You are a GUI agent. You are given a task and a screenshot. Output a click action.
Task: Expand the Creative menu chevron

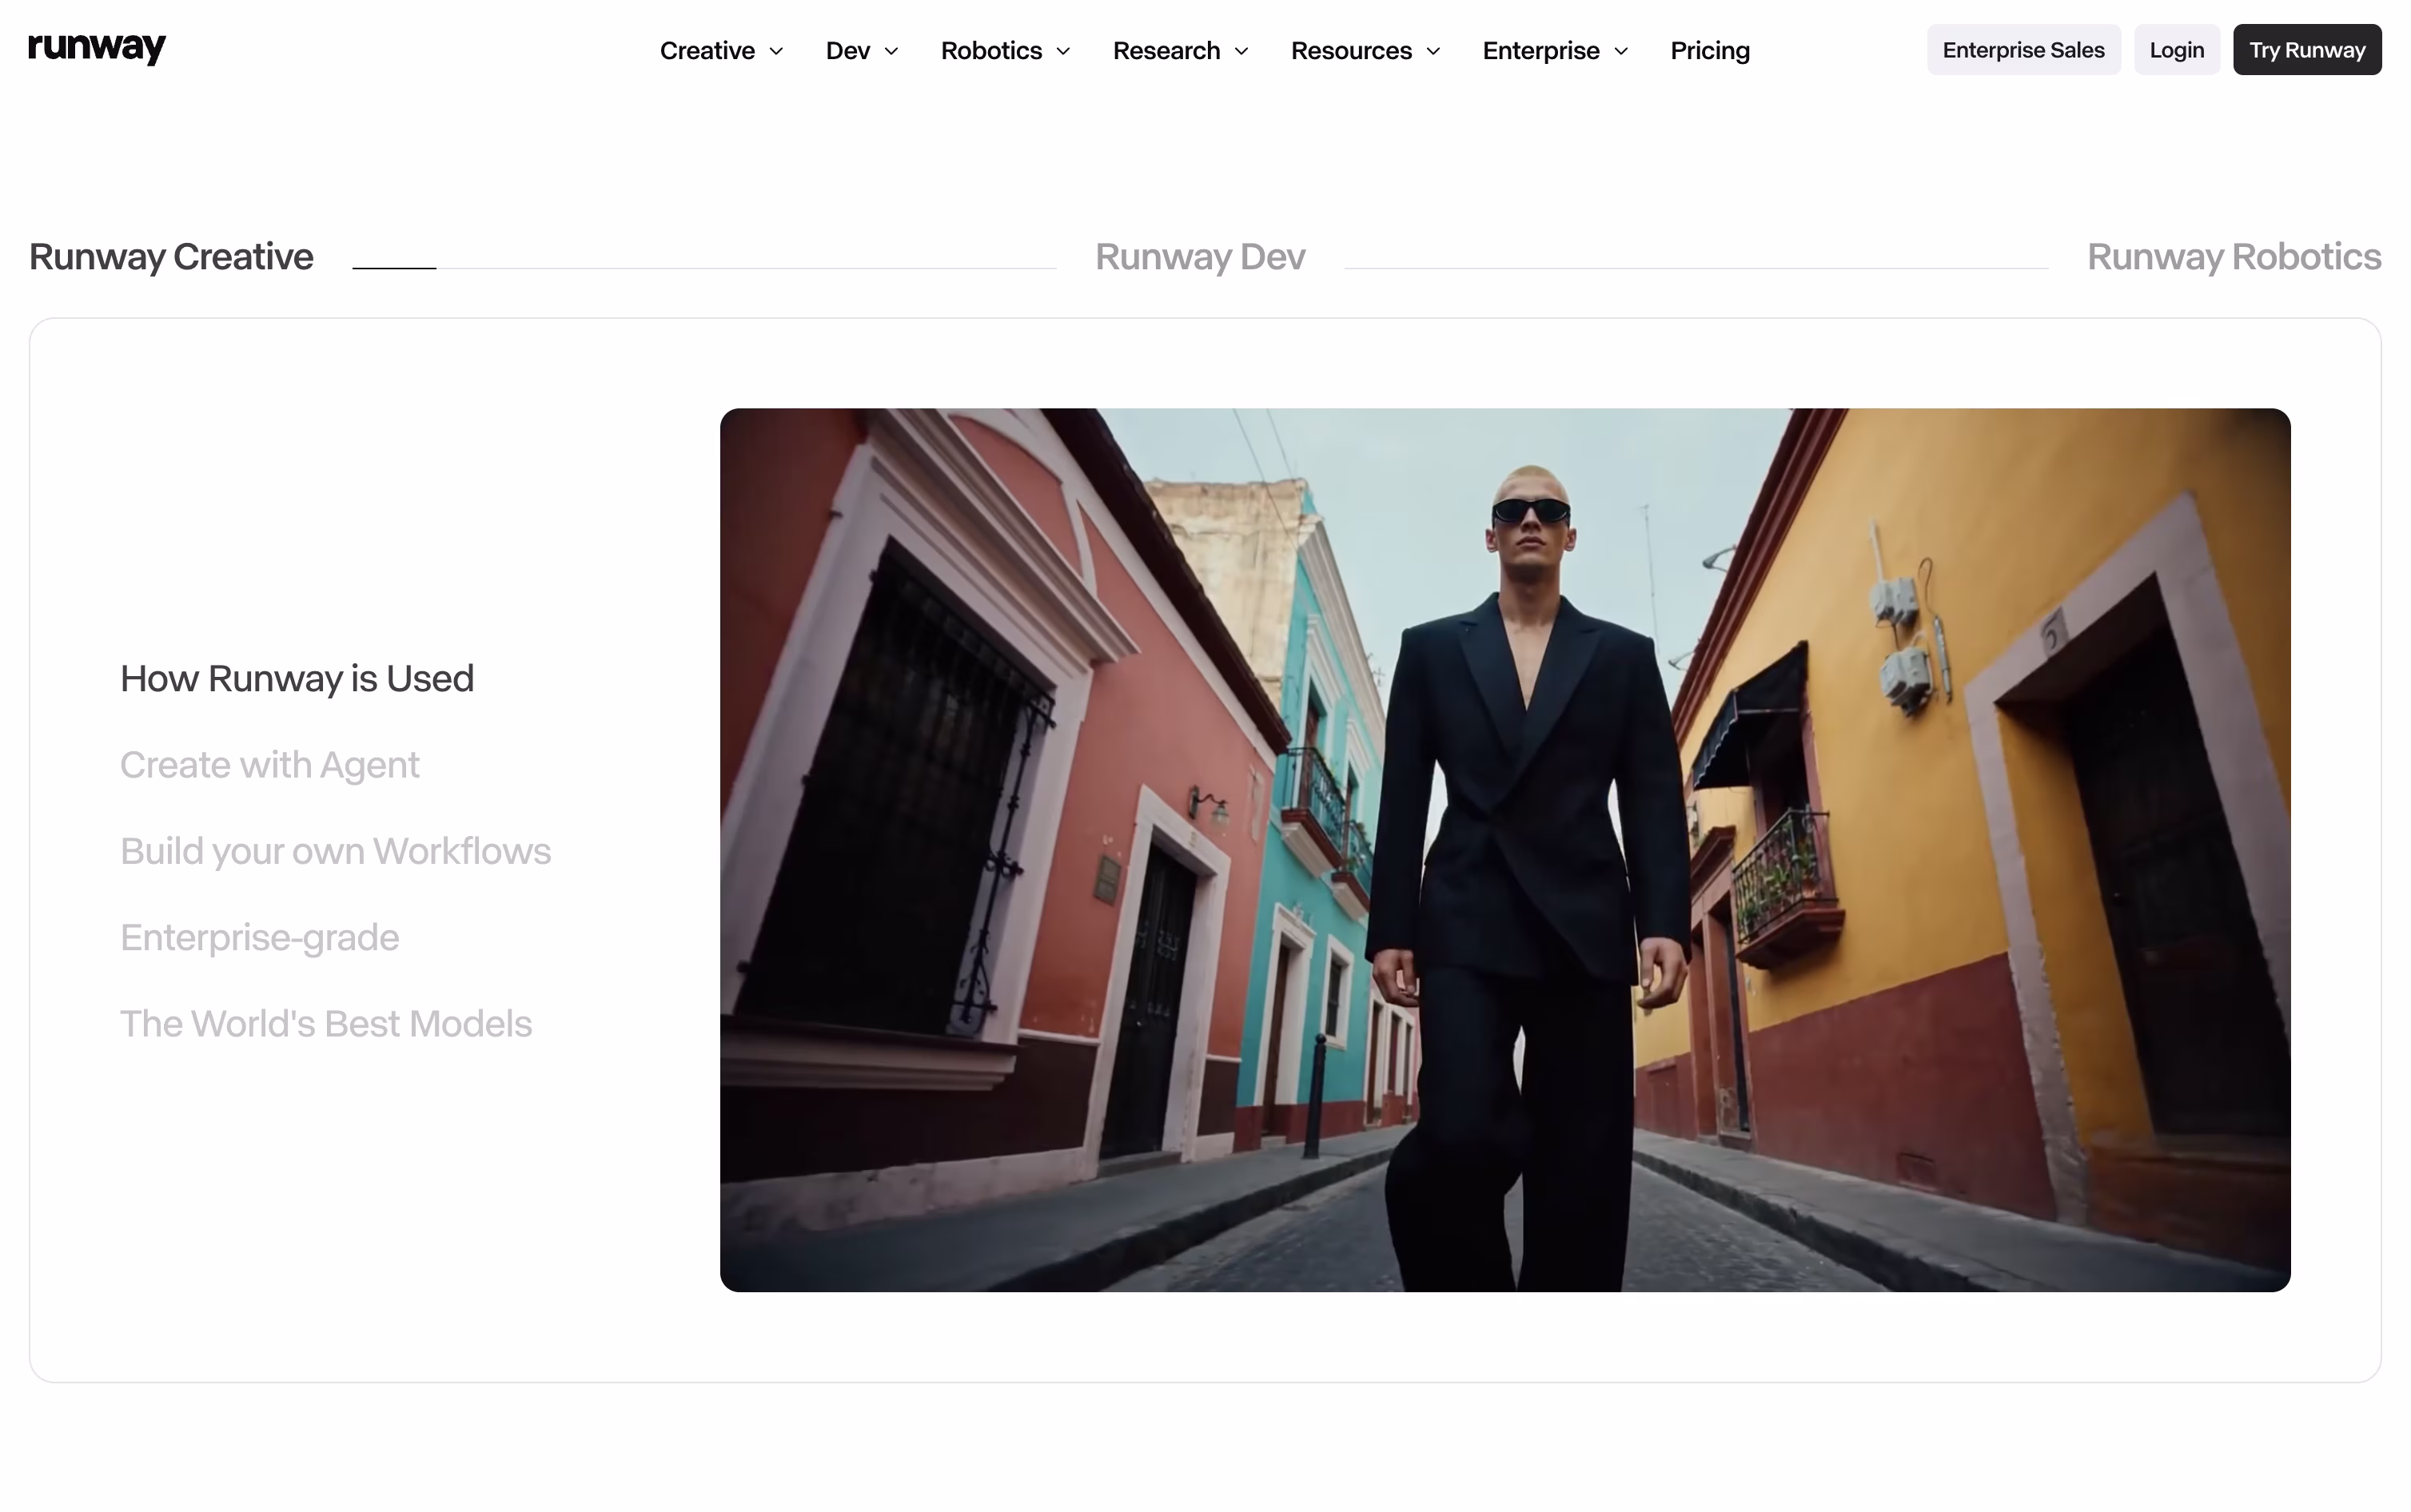point(776,51)
